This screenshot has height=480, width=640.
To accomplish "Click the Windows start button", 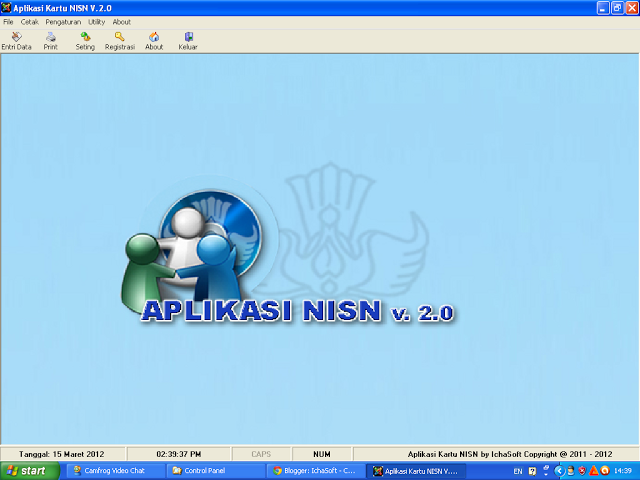I will point(29,471).
